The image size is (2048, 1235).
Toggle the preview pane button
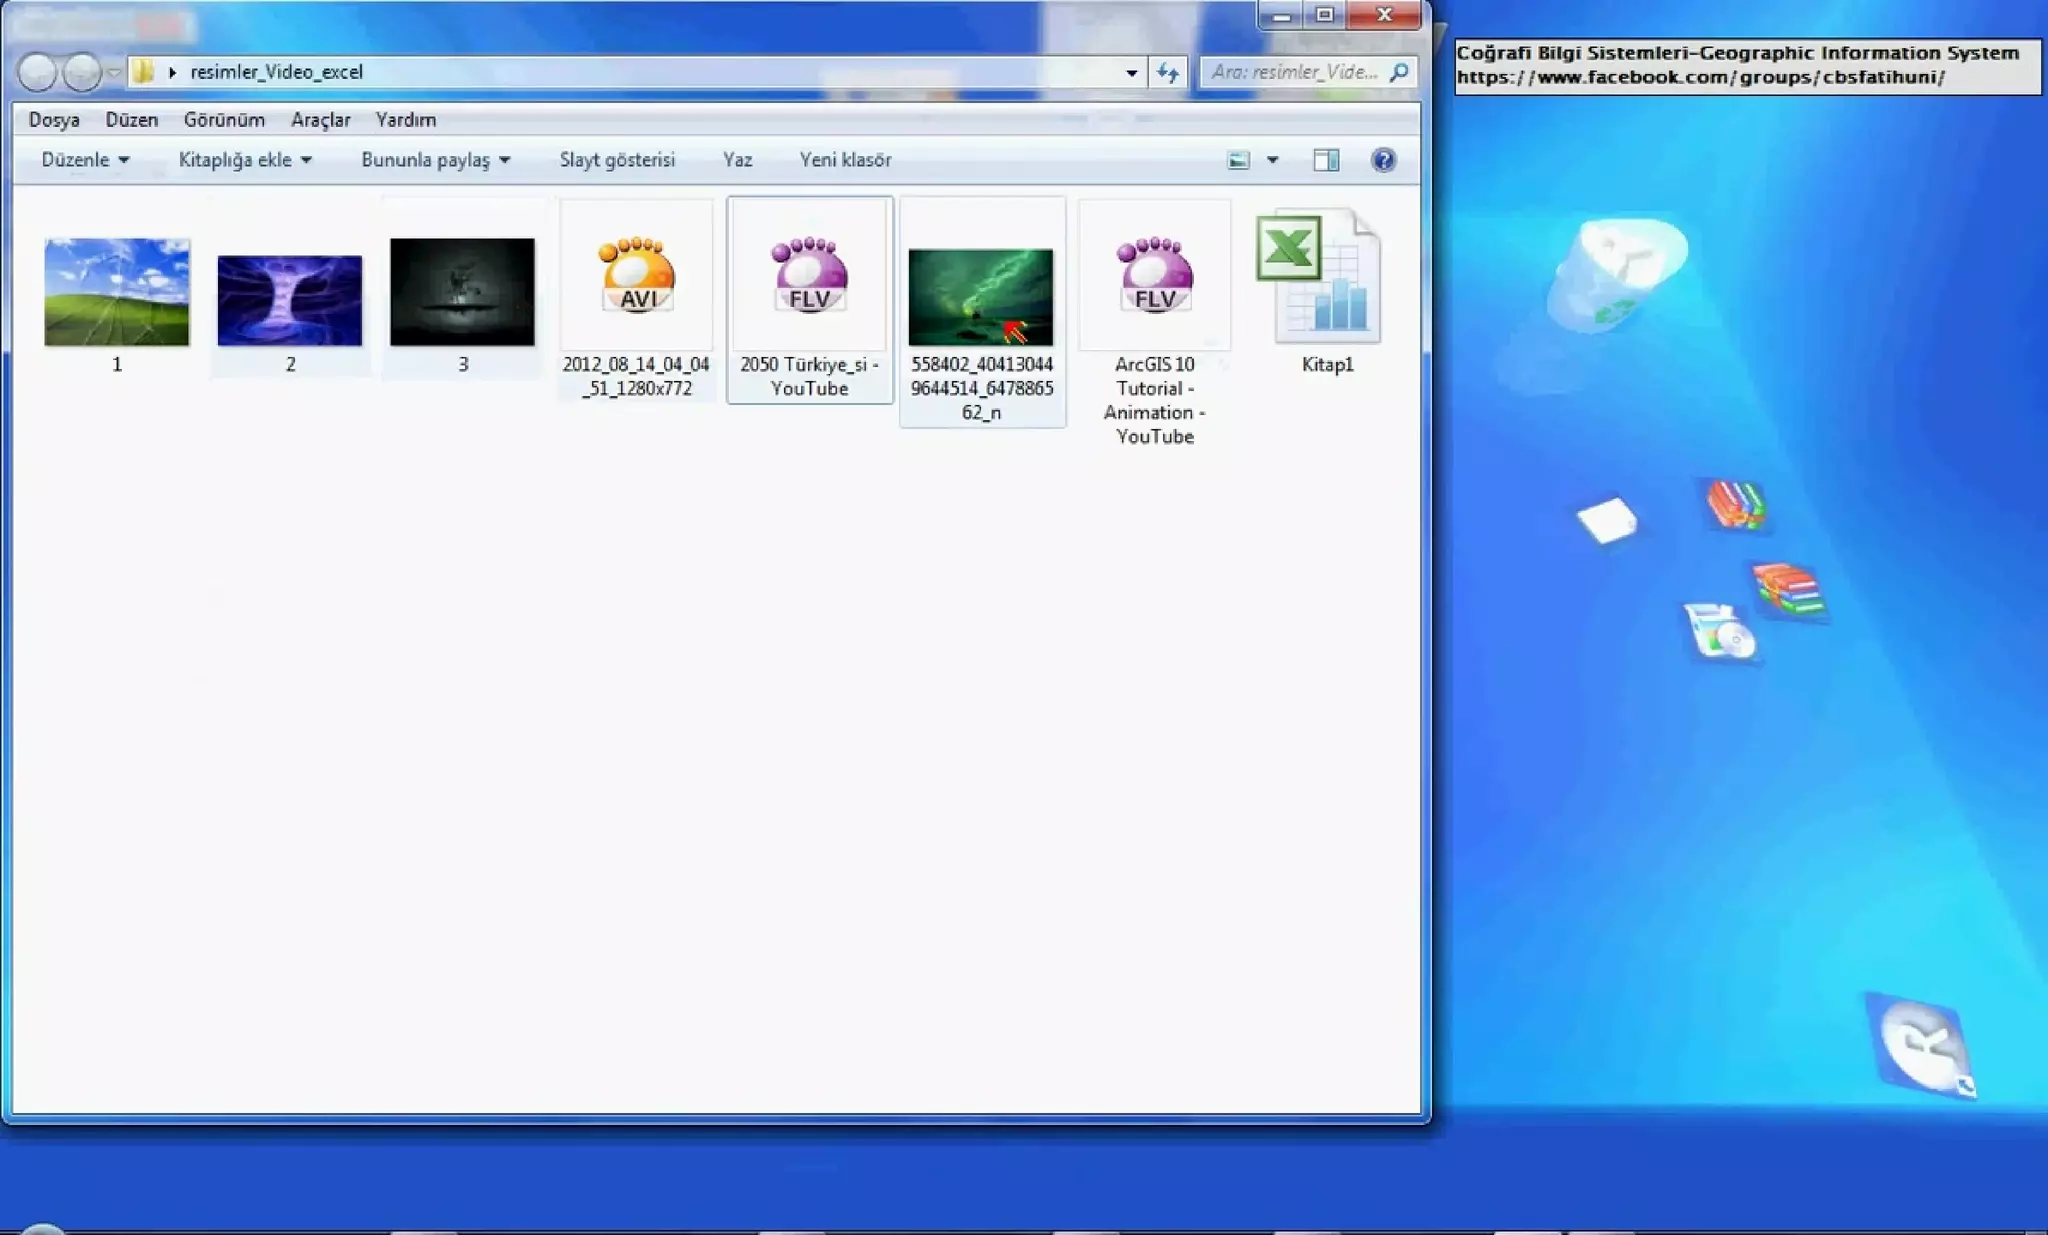(x=1326, y=160)
